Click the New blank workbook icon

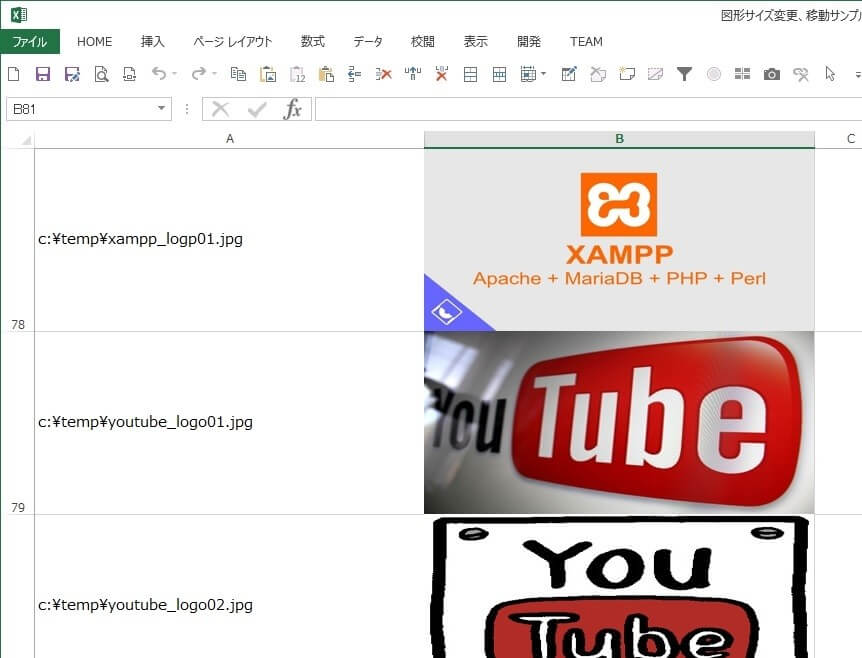coord(14,74)
